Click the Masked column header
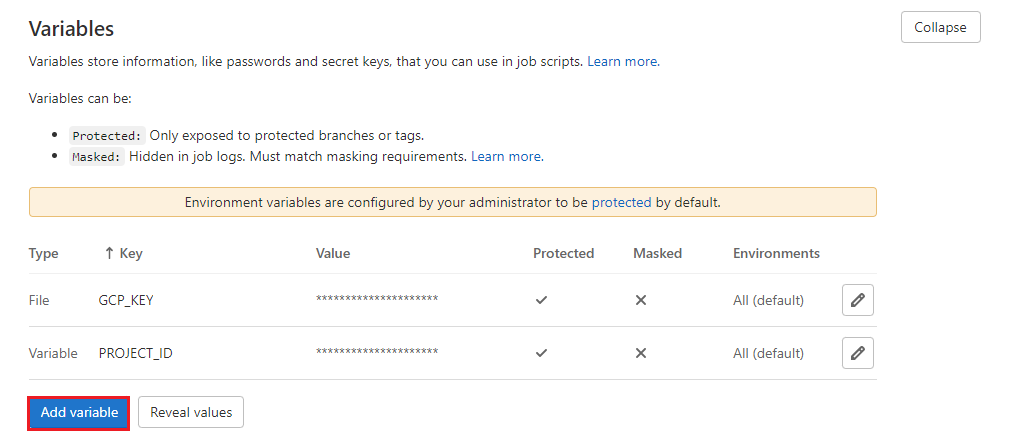This screenshot has height=445, width=1013. click(657, 253)
